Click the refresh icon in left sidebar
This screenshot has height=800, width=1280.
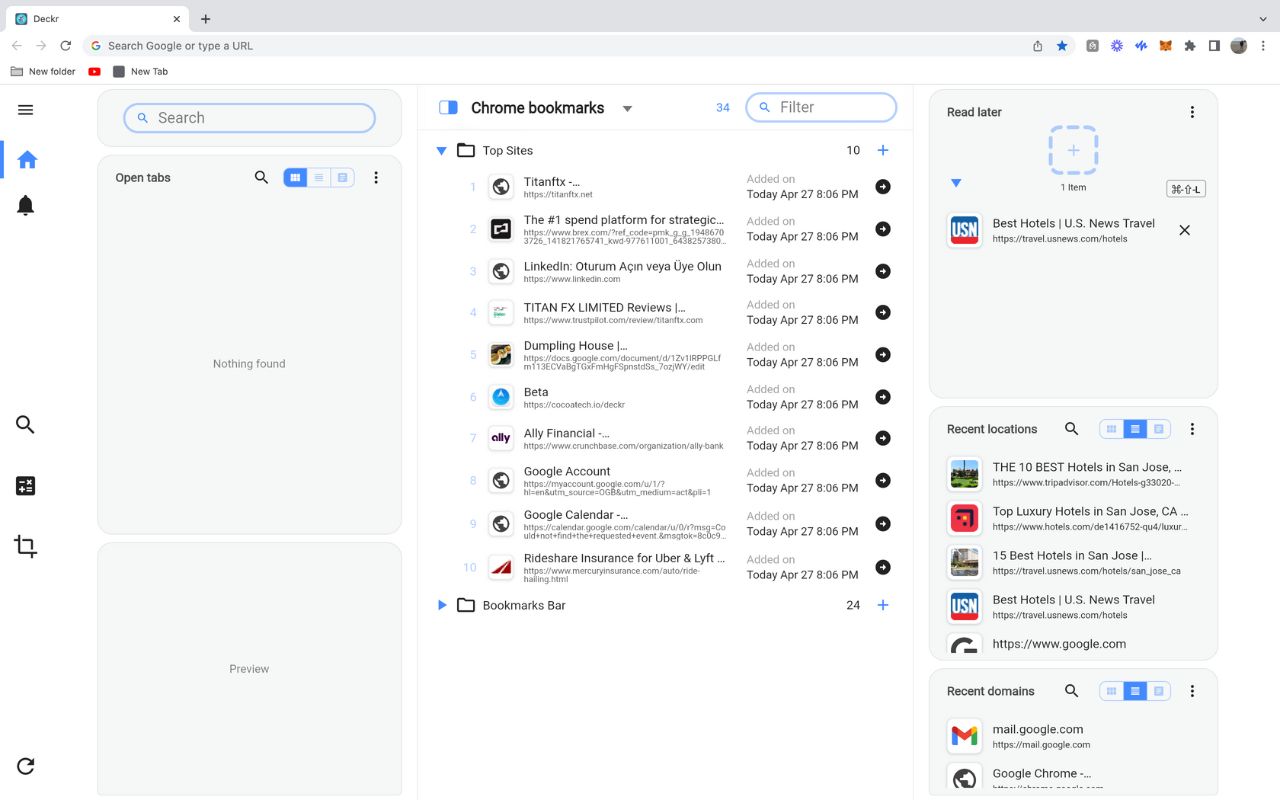click(26, 766)
